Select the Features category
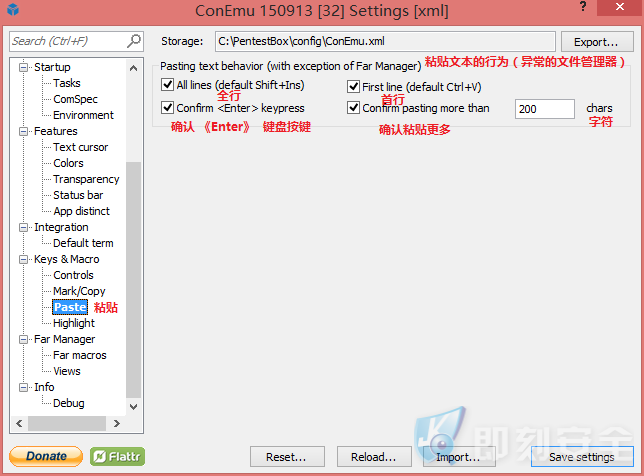Screen dimensions: 644x476 [x=55, y=131]
